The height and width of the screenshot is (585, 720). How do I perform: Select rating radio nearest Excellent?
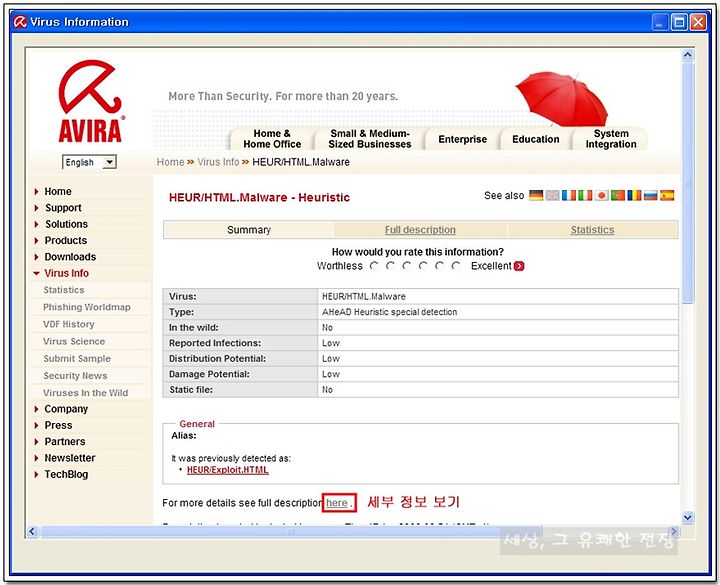456,266
